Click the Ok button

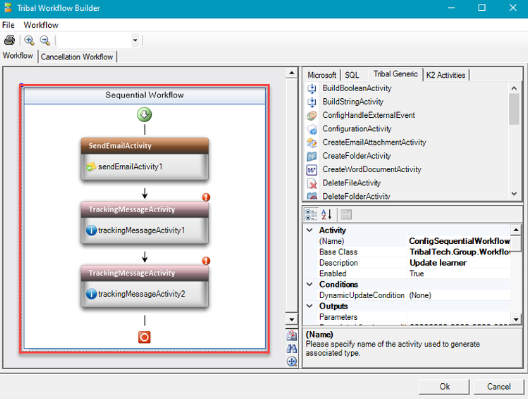coord(444,387)
